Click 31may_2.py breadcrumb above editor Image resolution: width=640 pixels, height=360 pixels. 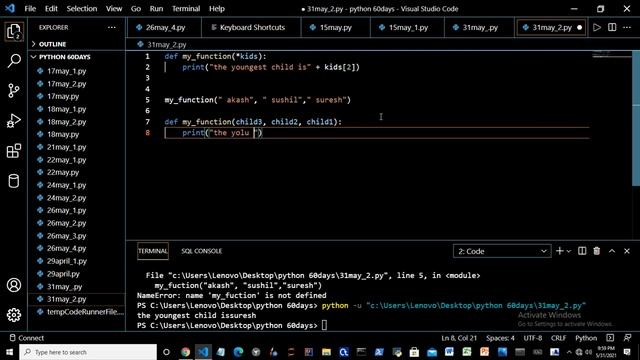pyautogui.click(x=162, y=44)
